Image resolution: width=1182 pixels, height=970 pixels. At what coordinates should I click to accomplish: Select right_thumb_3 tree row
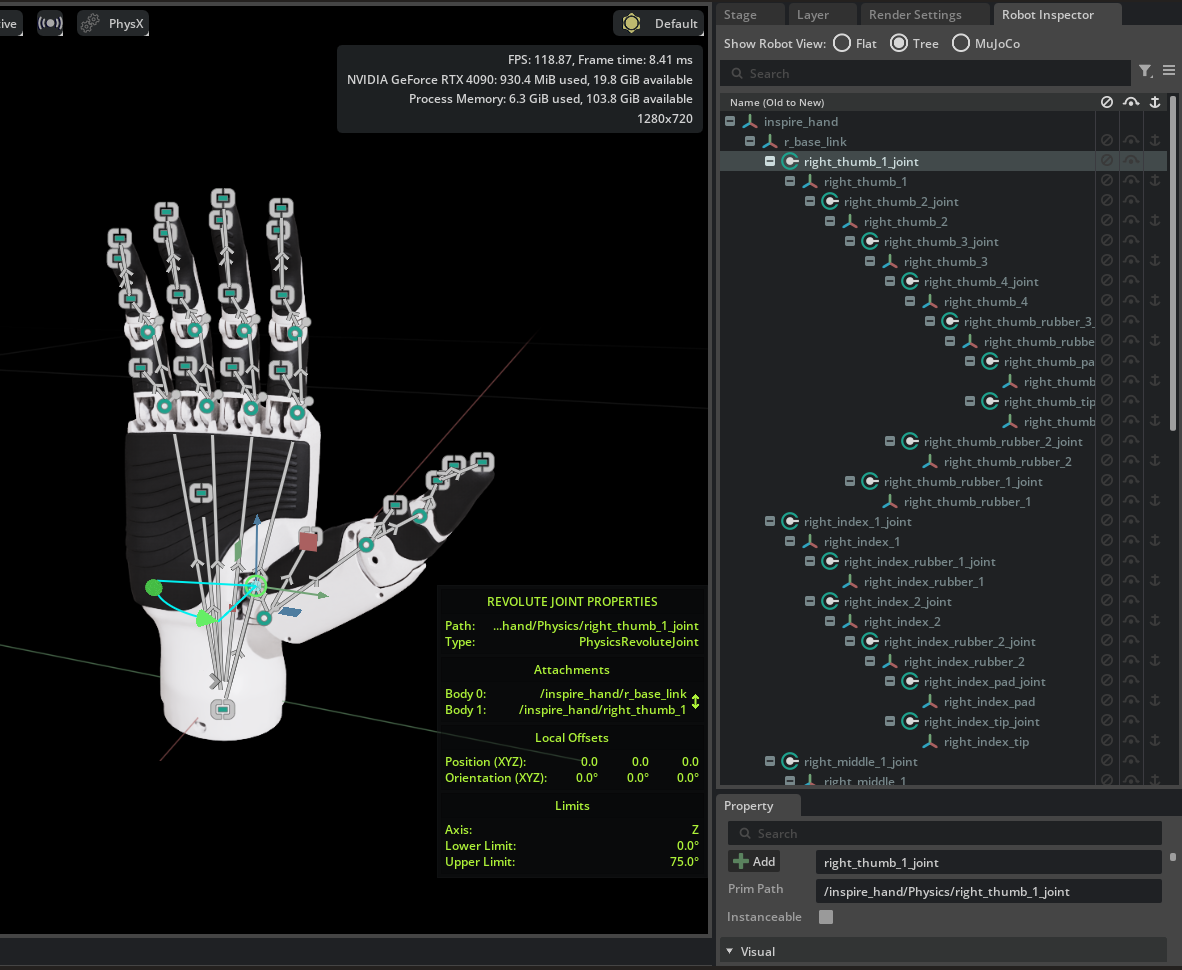tap(945, 262)
